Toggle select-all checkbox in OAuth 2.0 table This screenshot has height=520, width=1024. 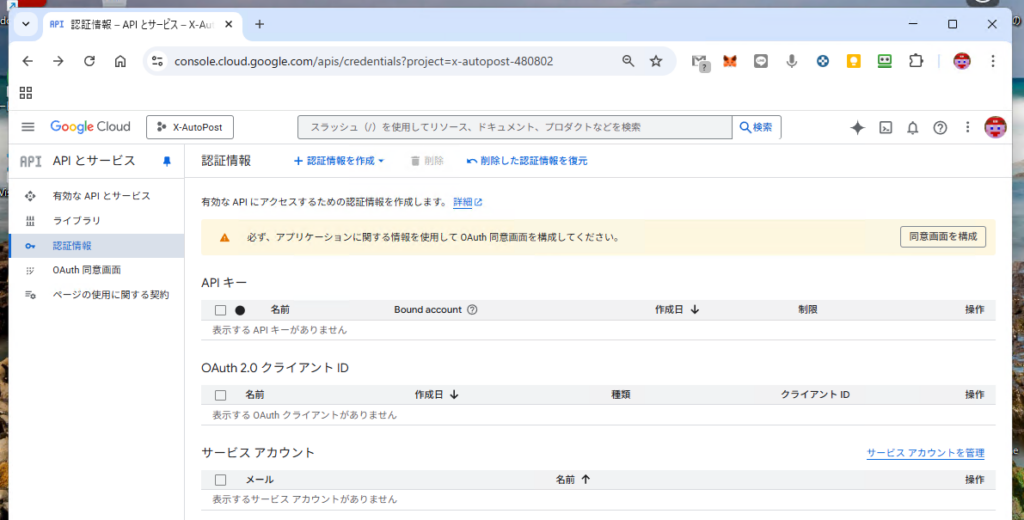221,395
